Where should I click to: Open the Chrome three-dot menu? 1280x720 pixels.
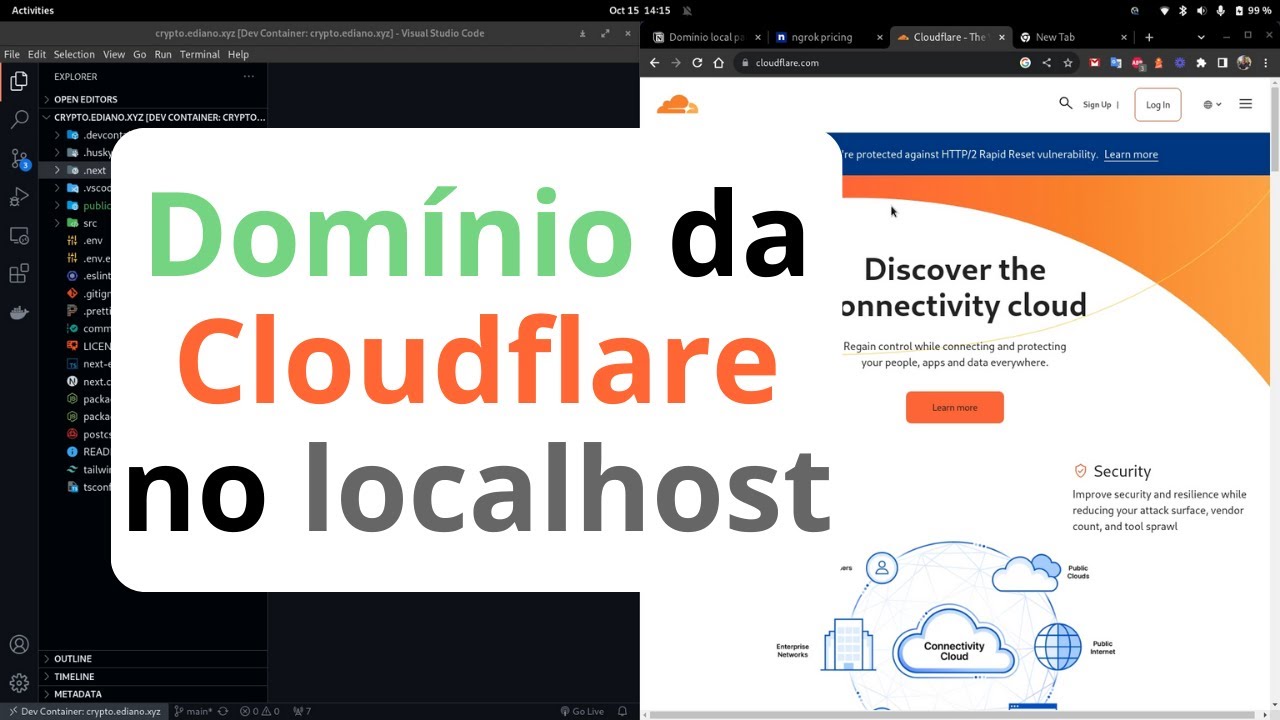point(1265,63)
